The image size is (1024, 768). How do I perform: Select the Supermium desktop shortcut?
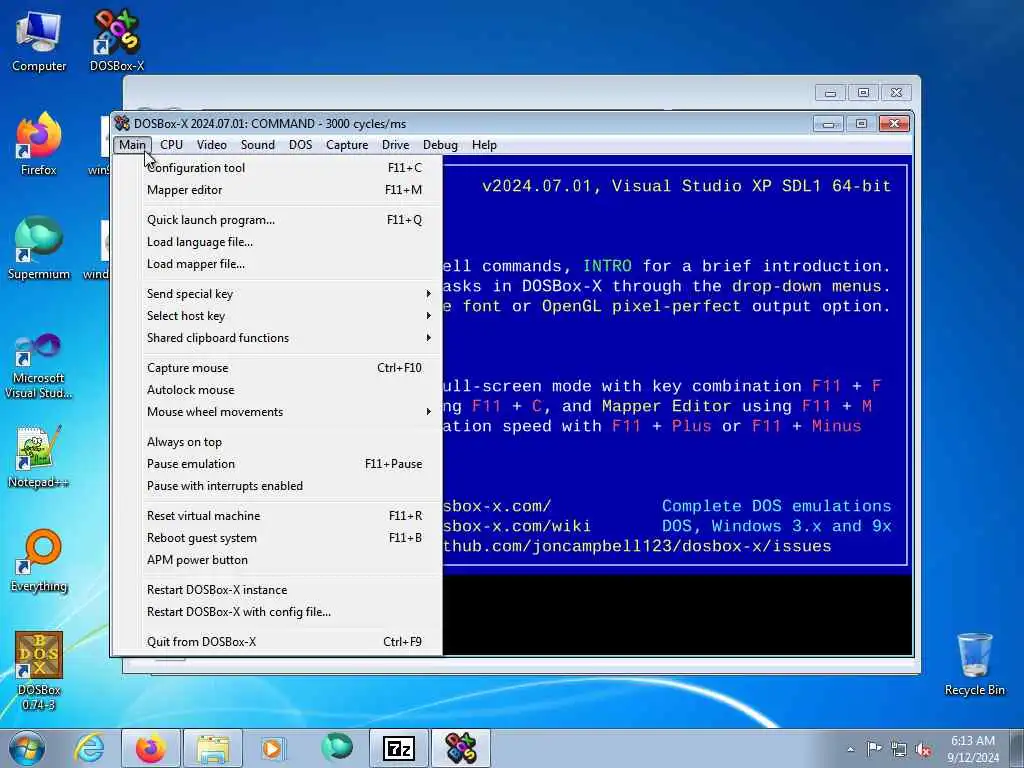pyautogui.click(x=39, y=249)
